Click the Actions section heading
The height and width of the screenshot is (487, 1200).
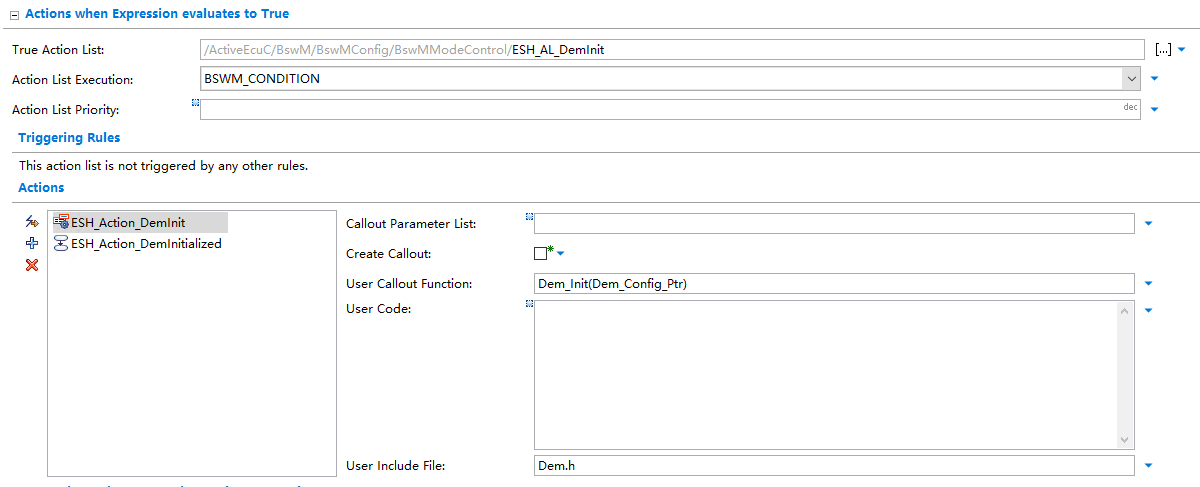41,188
